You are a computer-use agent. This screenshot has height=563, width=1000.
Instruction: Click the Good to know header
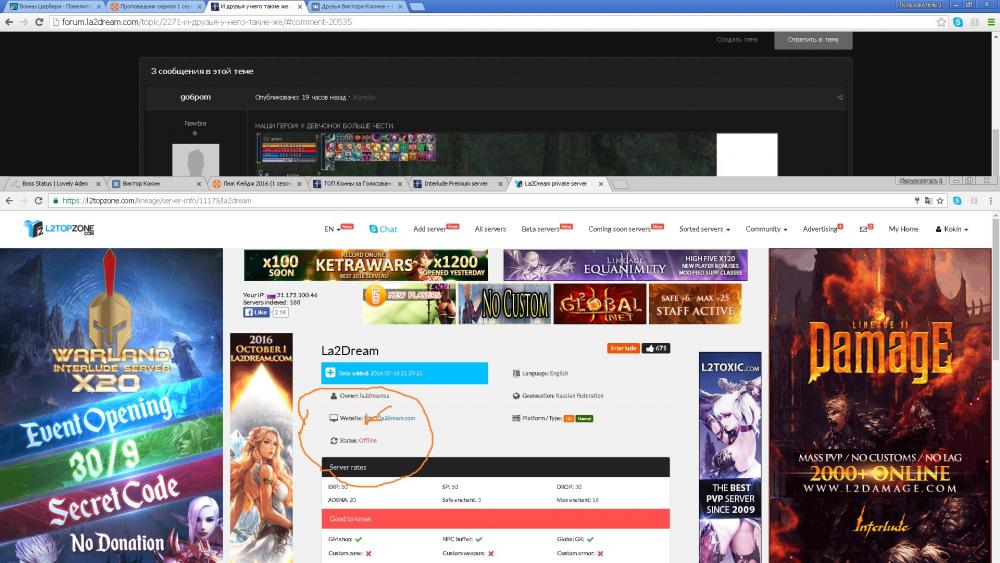click(x=496, y=519)
